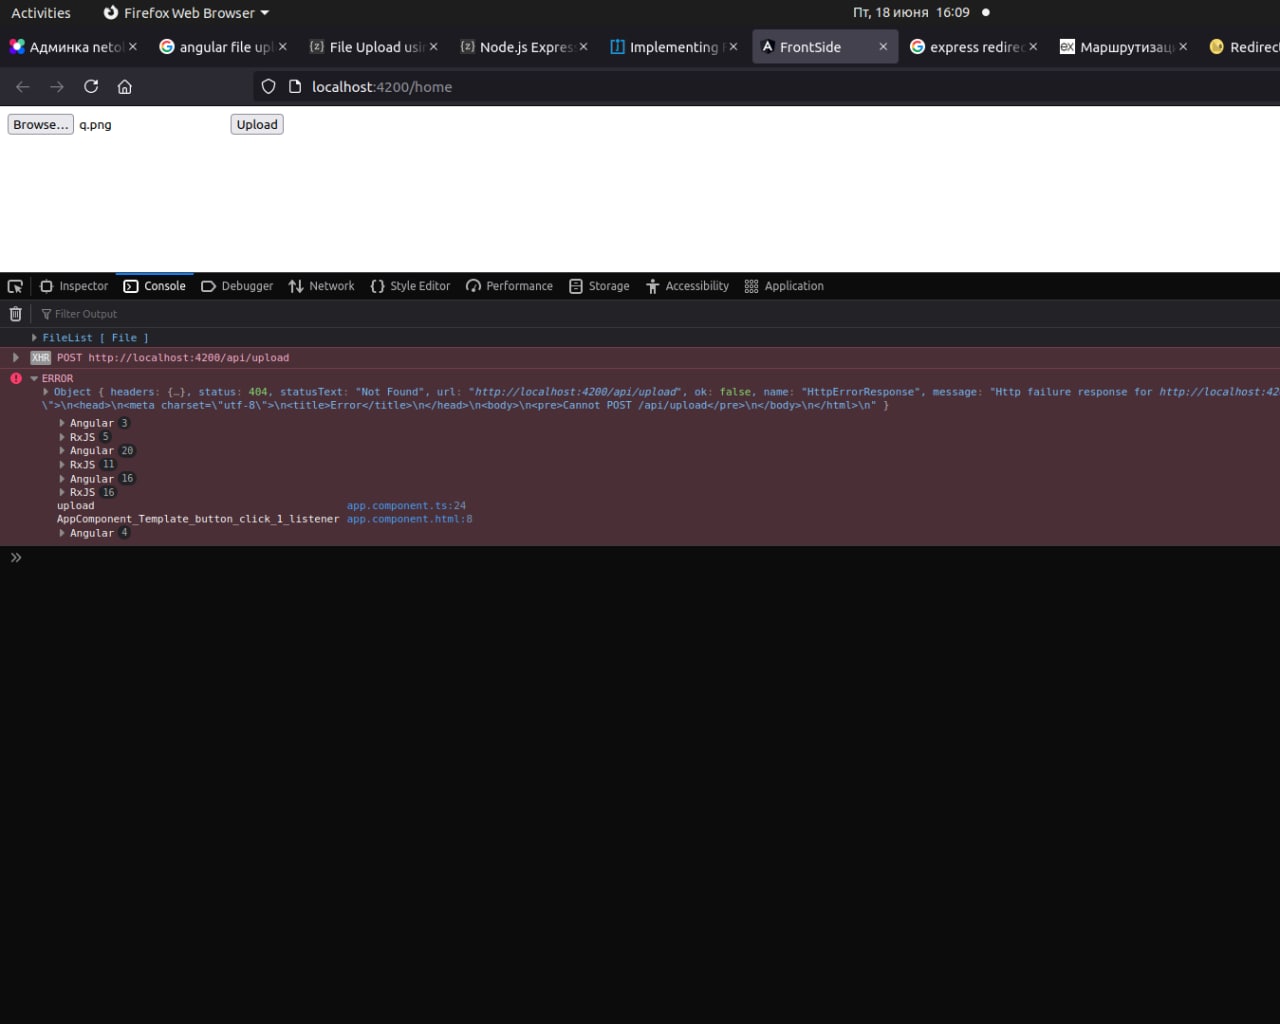Screen dimensions: 1280x1024
Task: Collapse the ERROR message group
Action: click(x=34, y=379)
